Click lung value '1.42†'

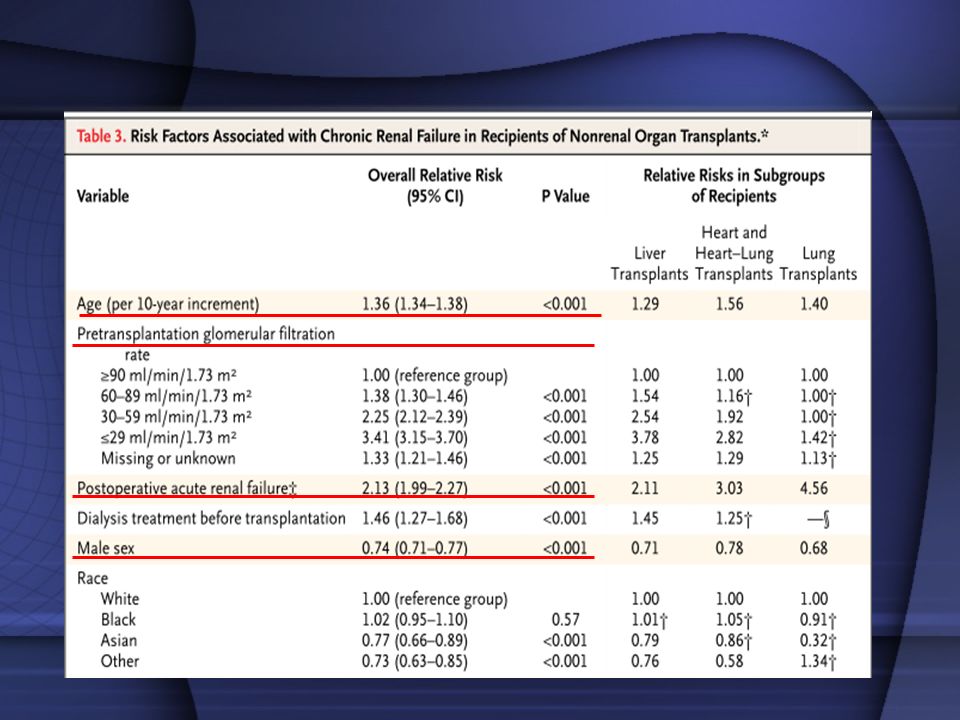[x=819, y=438]
